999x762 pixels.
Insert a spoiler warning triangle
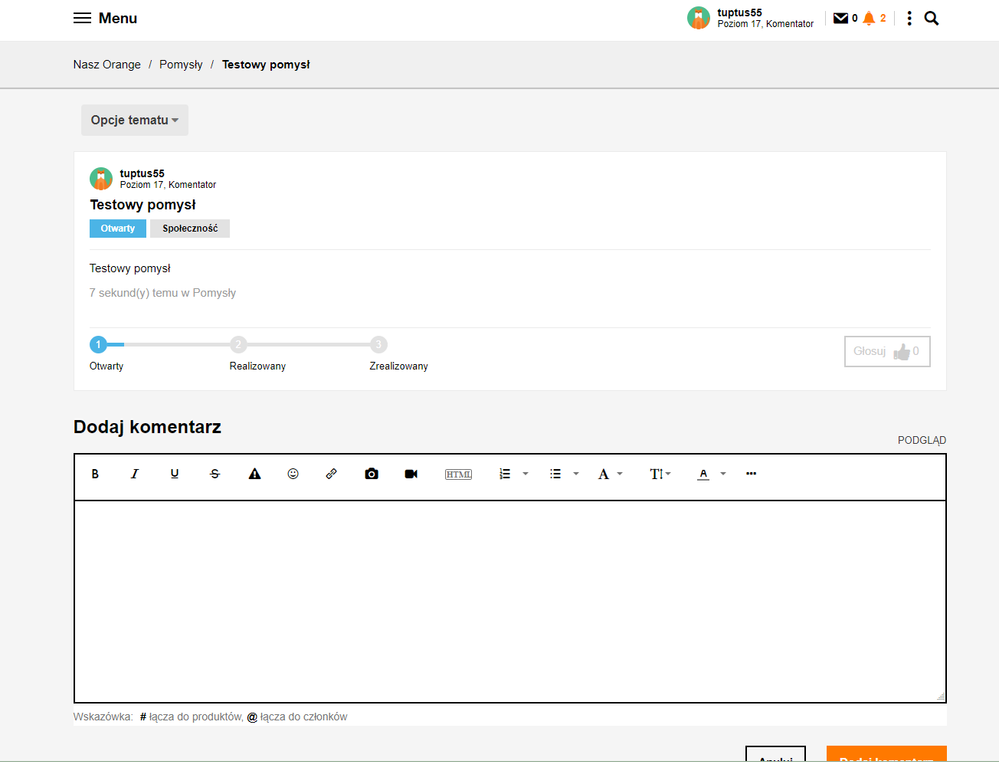pos(255,474)
